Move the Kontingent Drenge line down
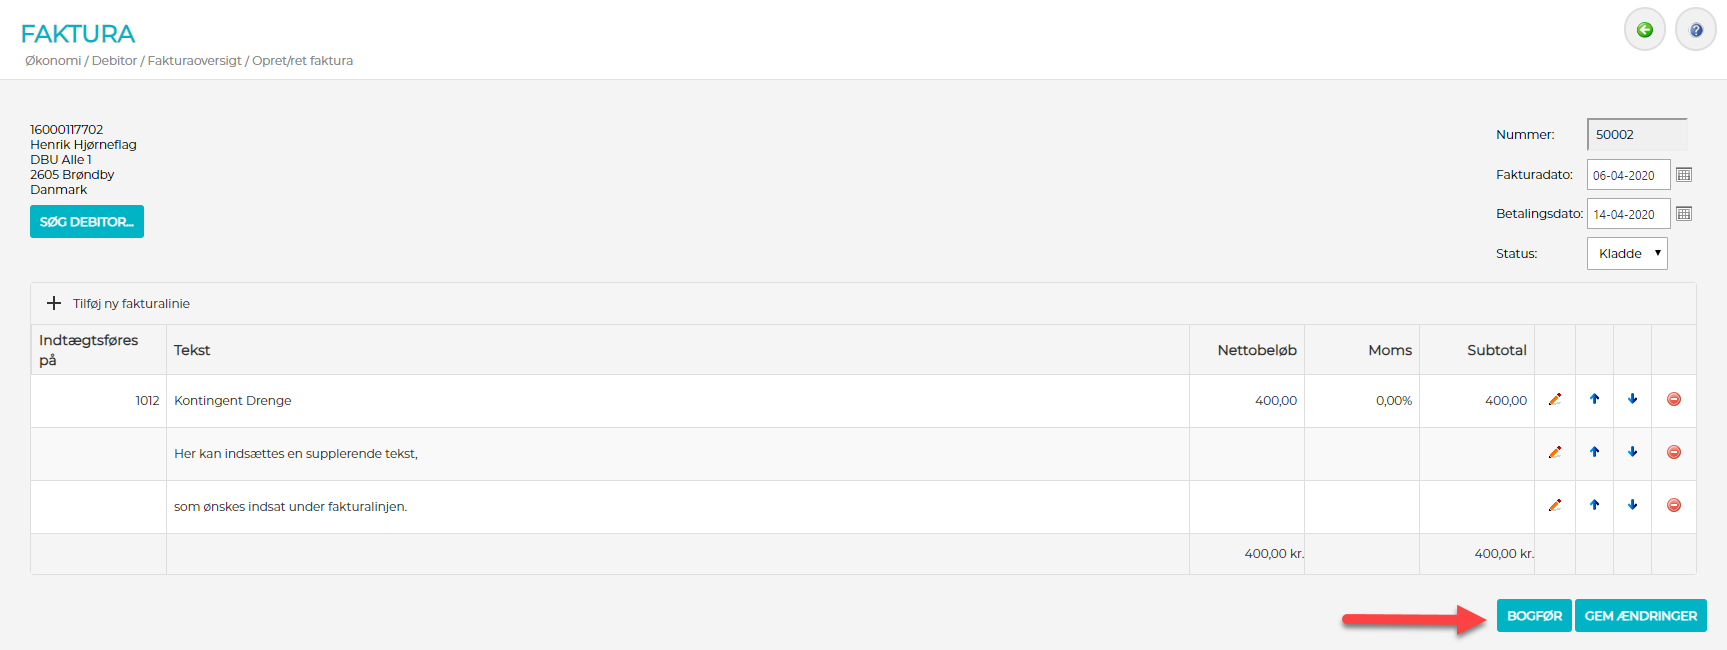This screenshot has height=650, width=1727. pyautogui.click(x=1633, y=400)
